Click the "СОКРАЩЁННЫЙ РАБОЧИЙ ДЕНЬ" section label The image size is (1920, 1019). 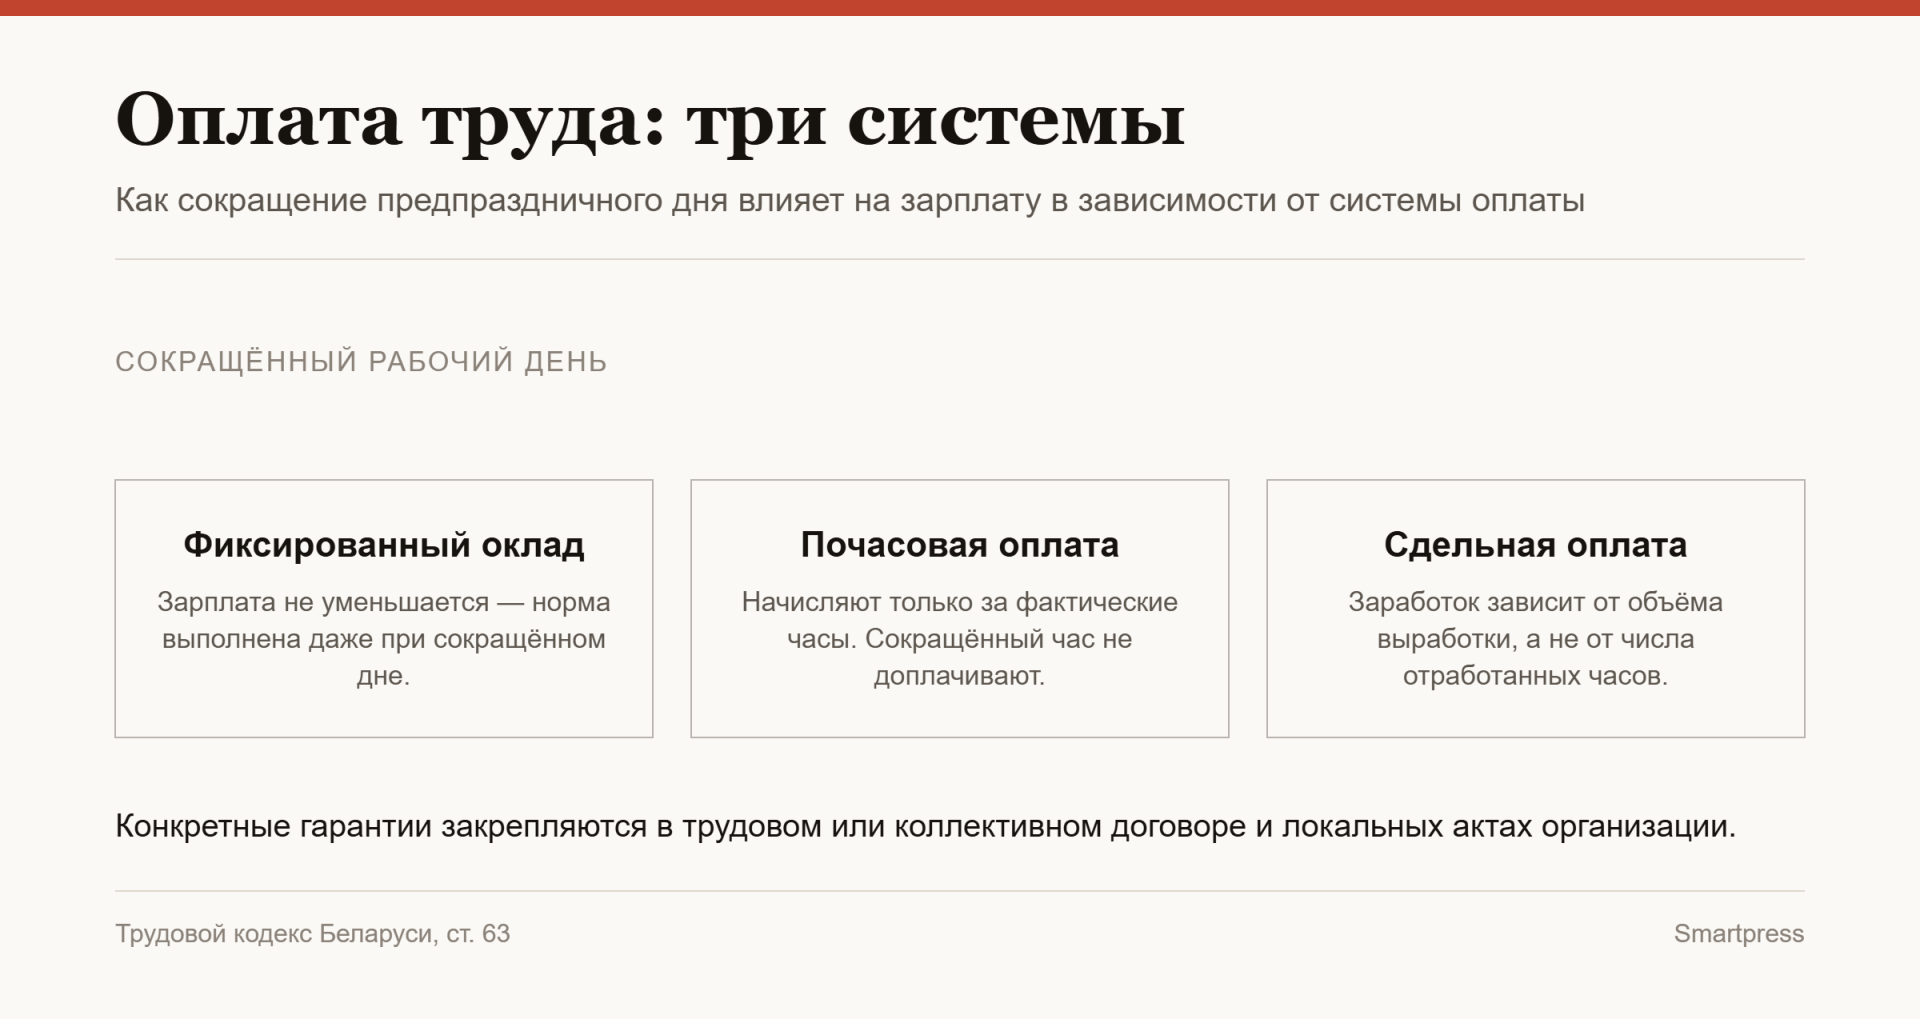[361, 361]
